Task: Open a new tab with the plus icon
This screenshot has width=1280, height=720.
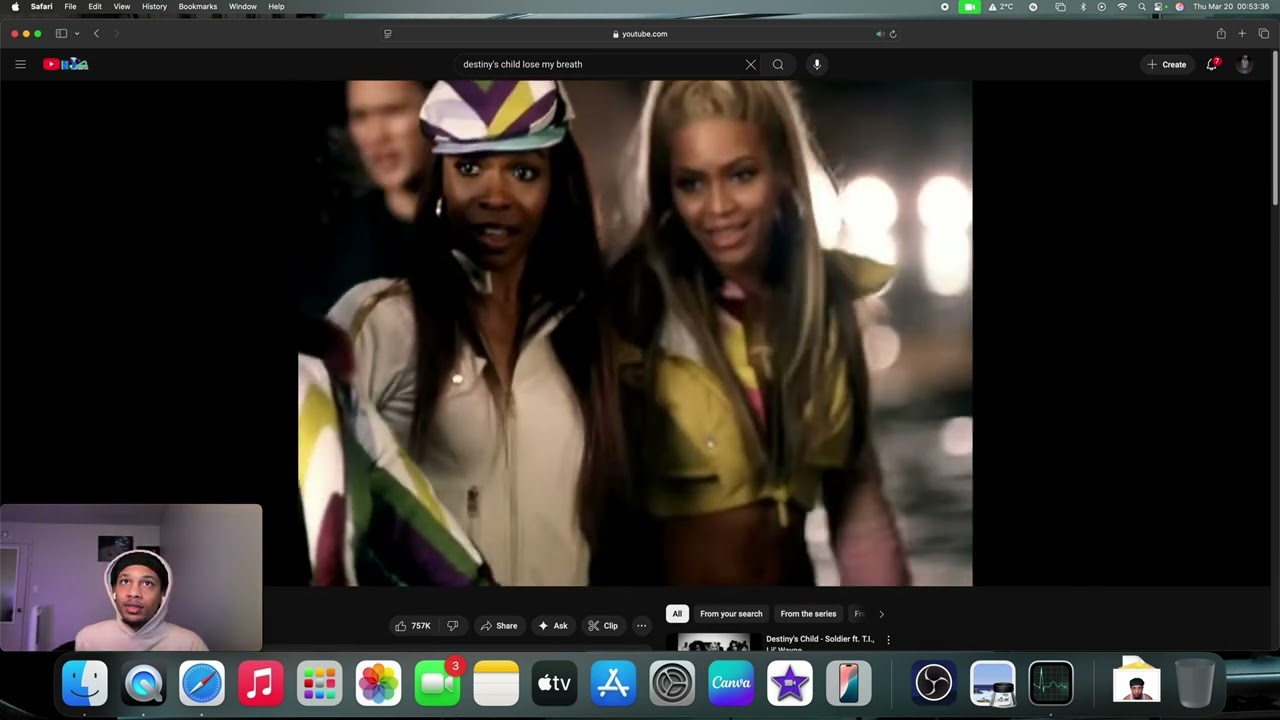Action: tap(1242, 34)
